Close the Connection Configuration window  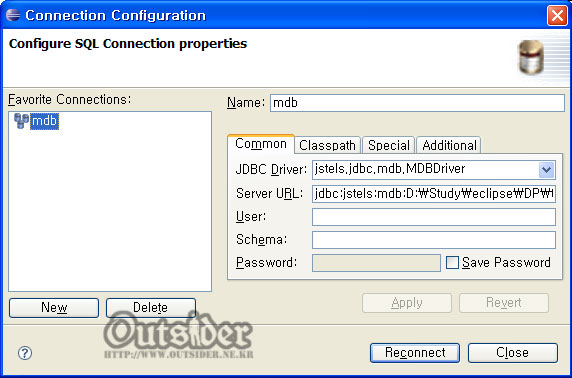(x=557, y=15)
